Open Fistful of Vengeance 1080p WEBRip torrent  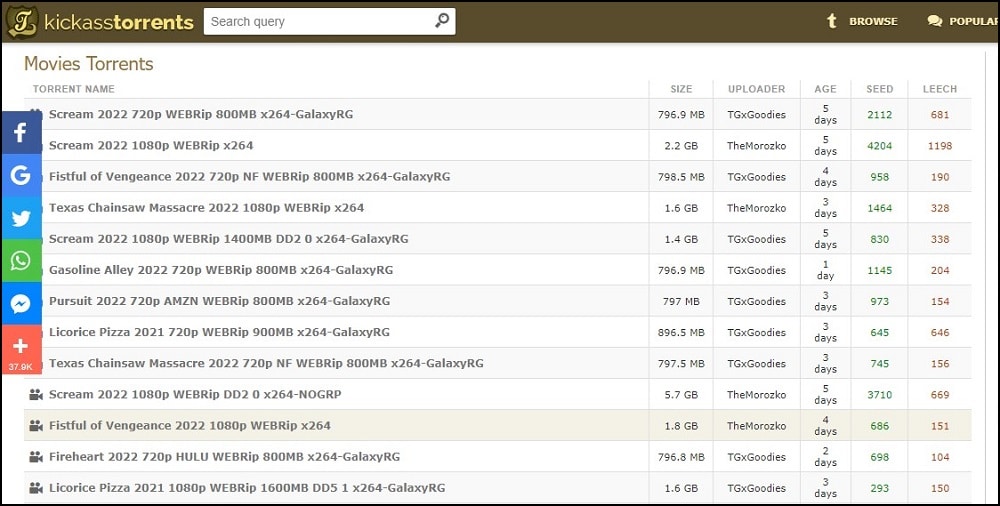189,426
